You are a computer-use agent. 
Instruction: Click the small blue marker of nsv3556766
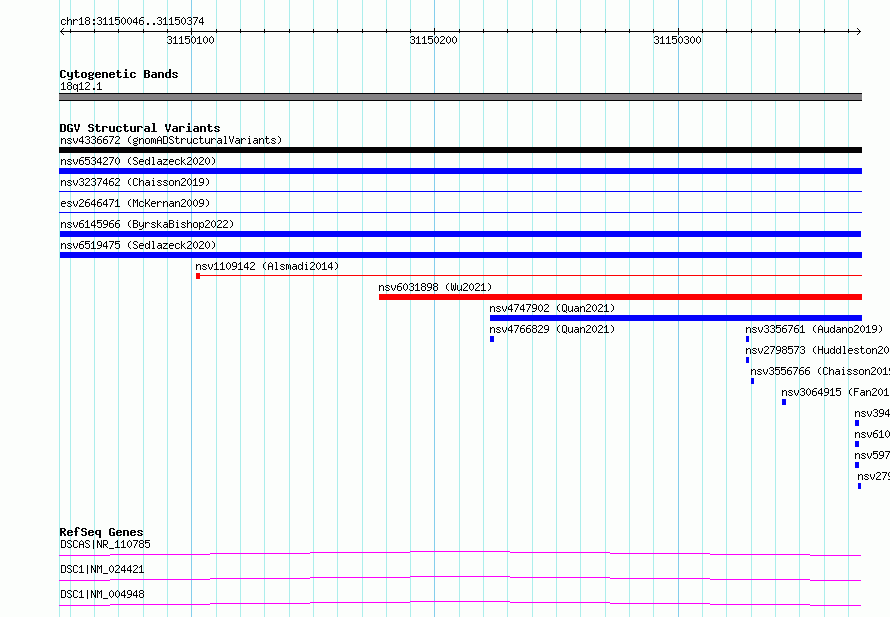753,381
